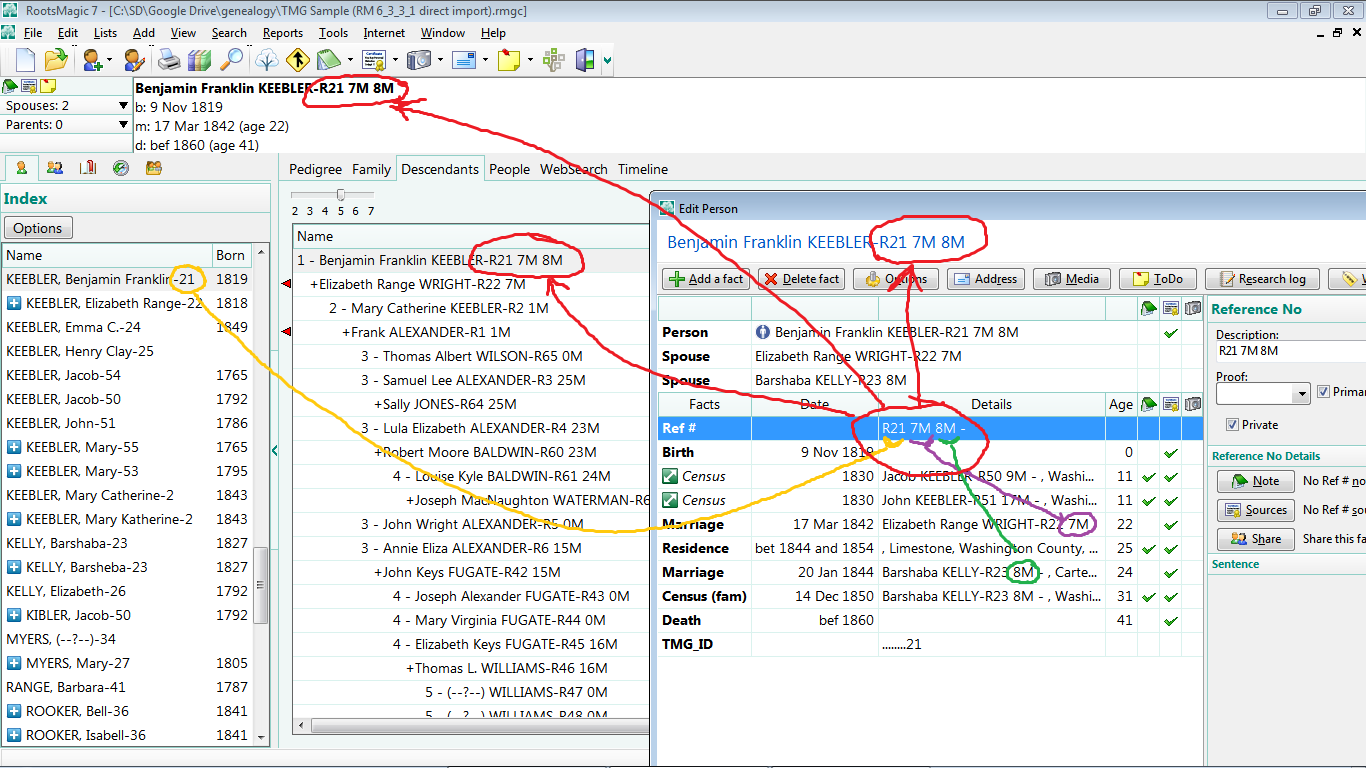Screen dimensions: 1366x768
Task: Click the Delete fact button
Action: point(801,279)
